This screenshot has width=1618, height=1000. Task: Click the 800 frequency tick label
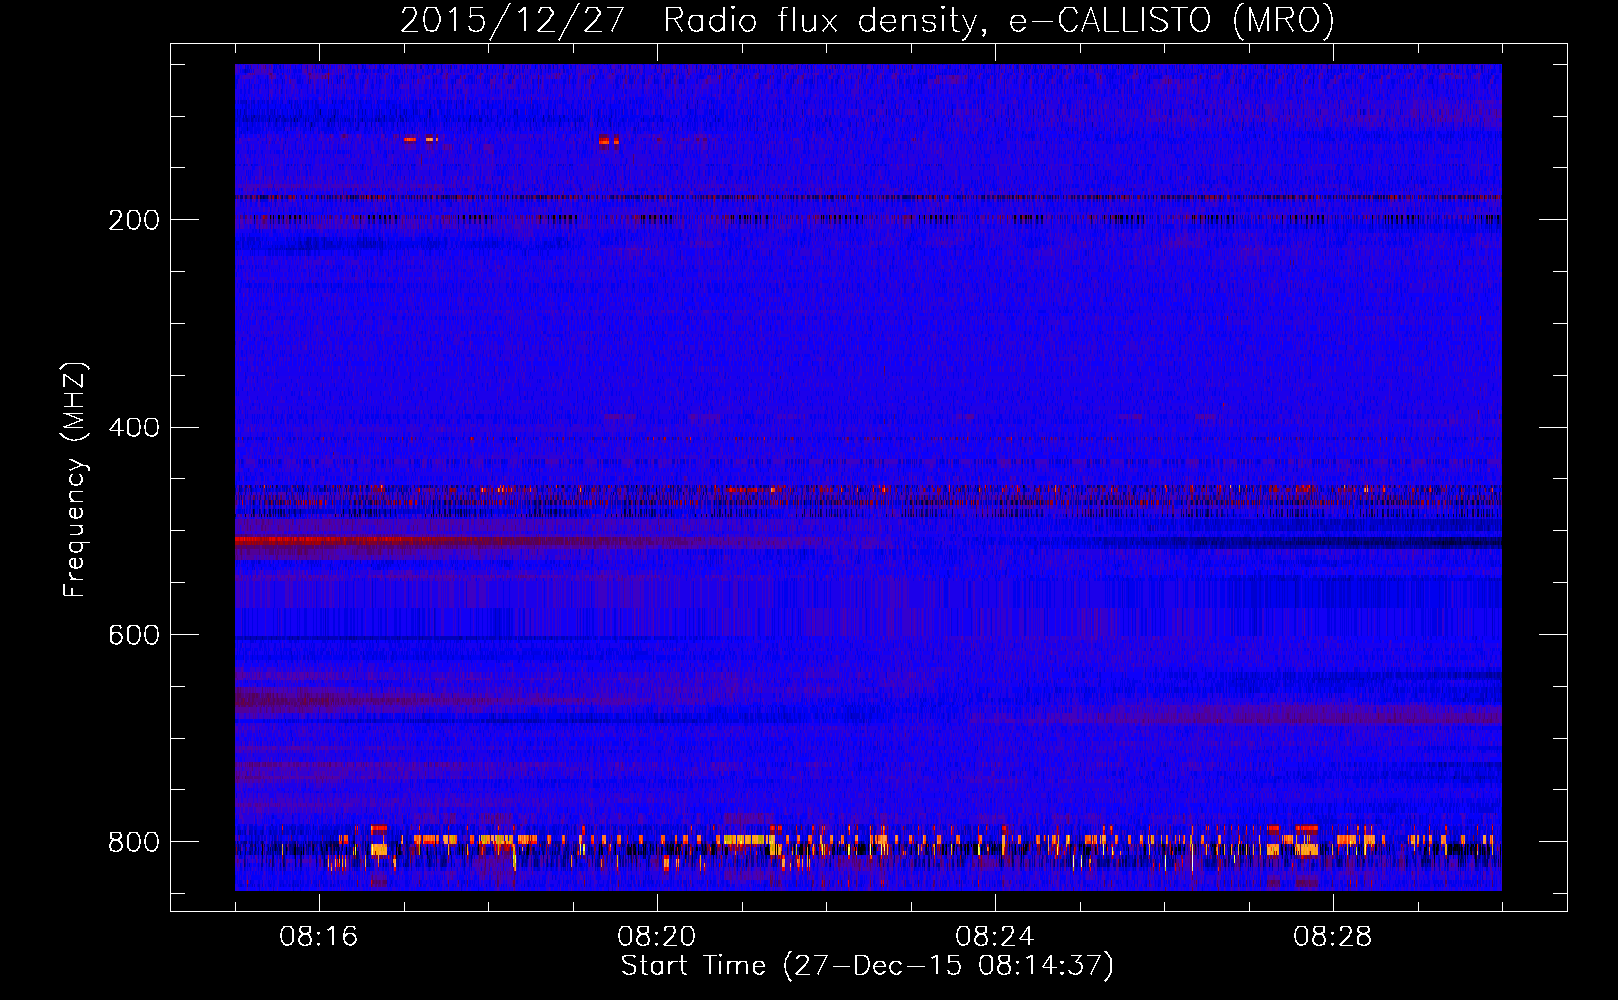134,842
